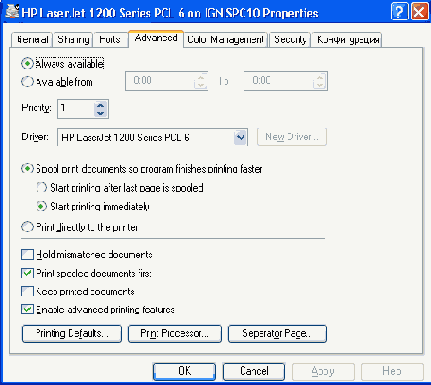Click the Priority value field

[76, 108]
